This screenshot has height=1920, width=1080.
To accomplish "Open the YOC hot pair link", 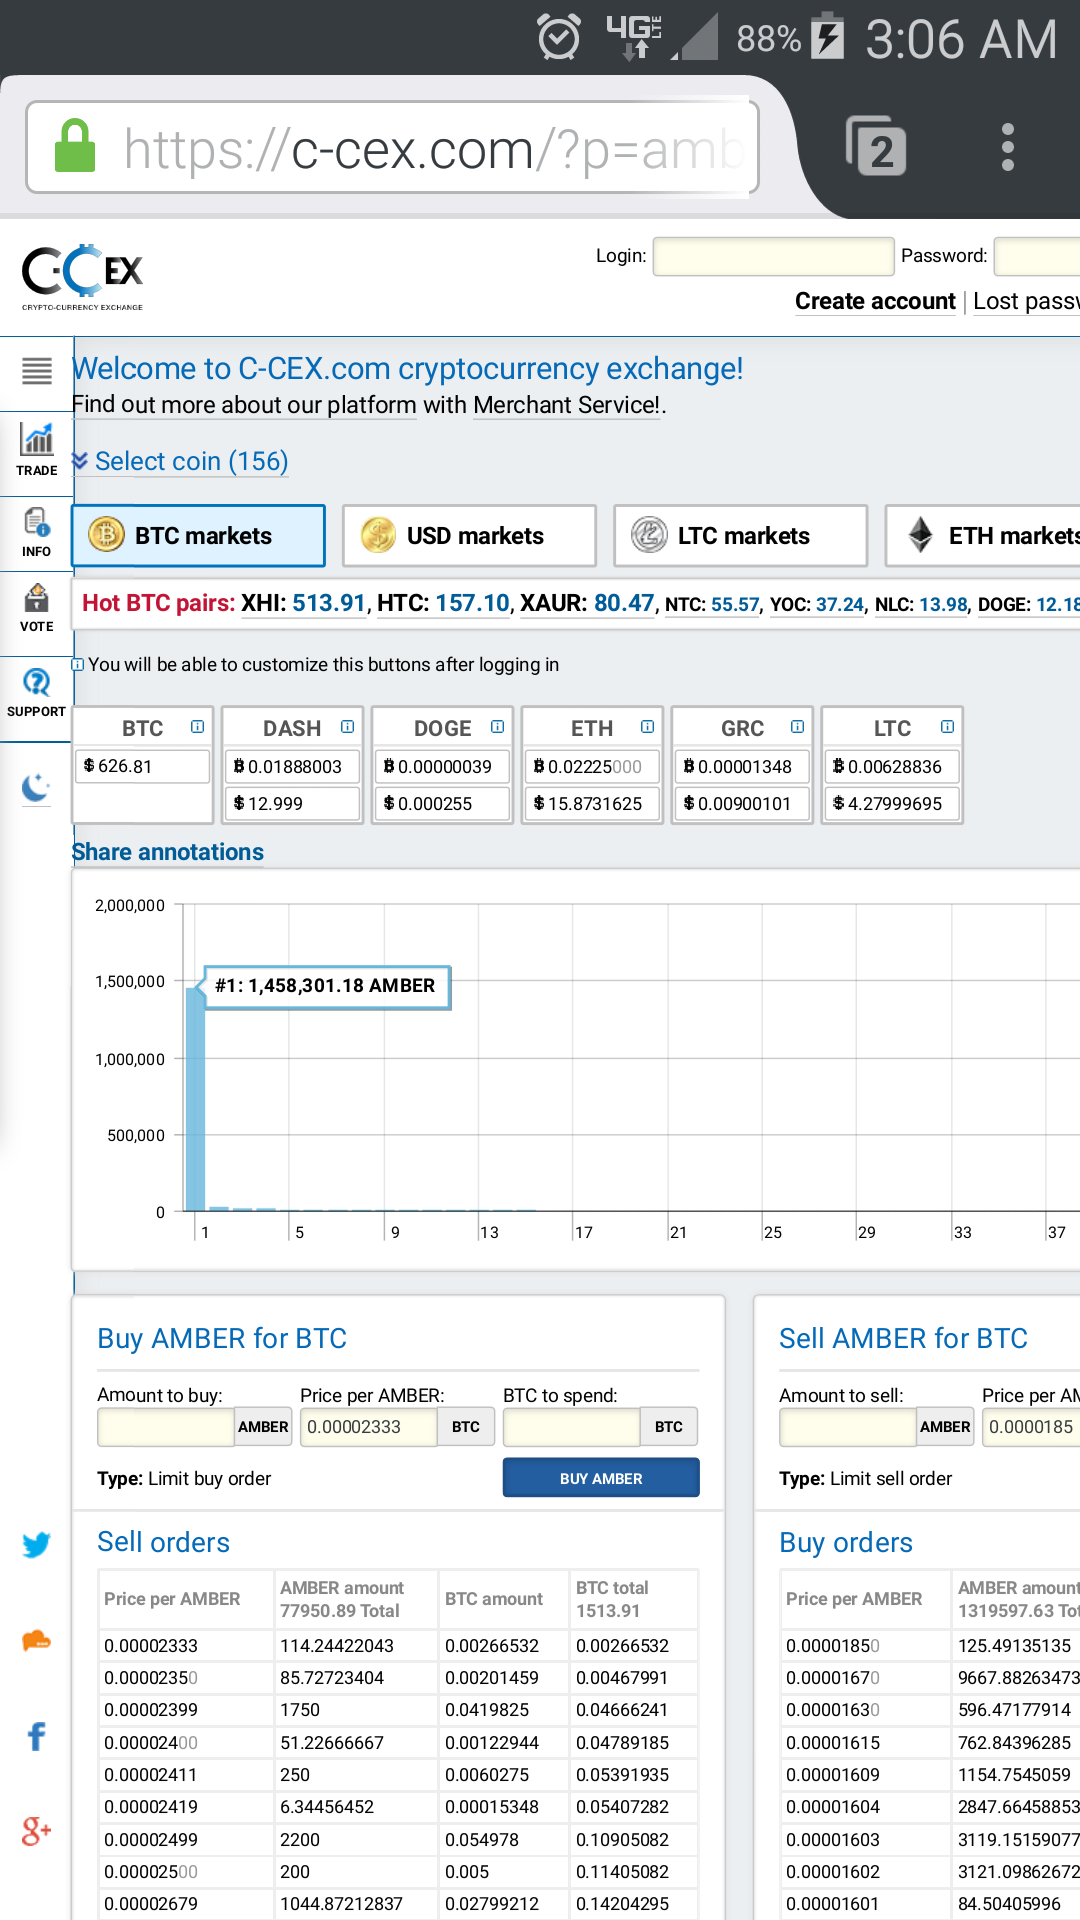I will [817, 604].
